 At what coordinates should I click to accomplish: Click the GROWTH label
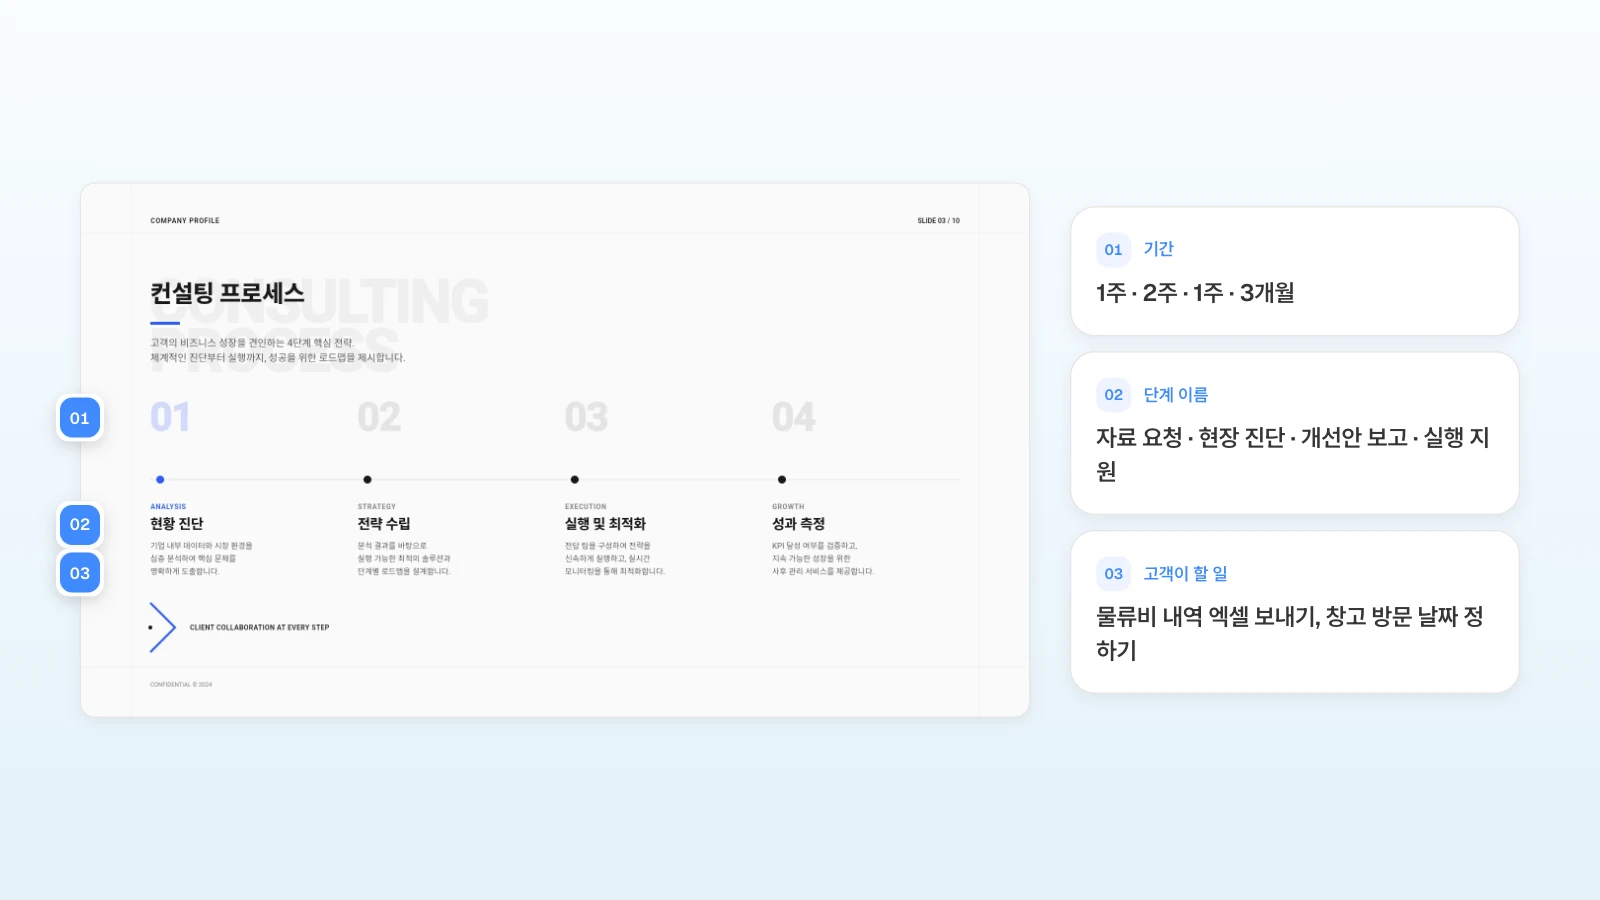tap(788, 507)
